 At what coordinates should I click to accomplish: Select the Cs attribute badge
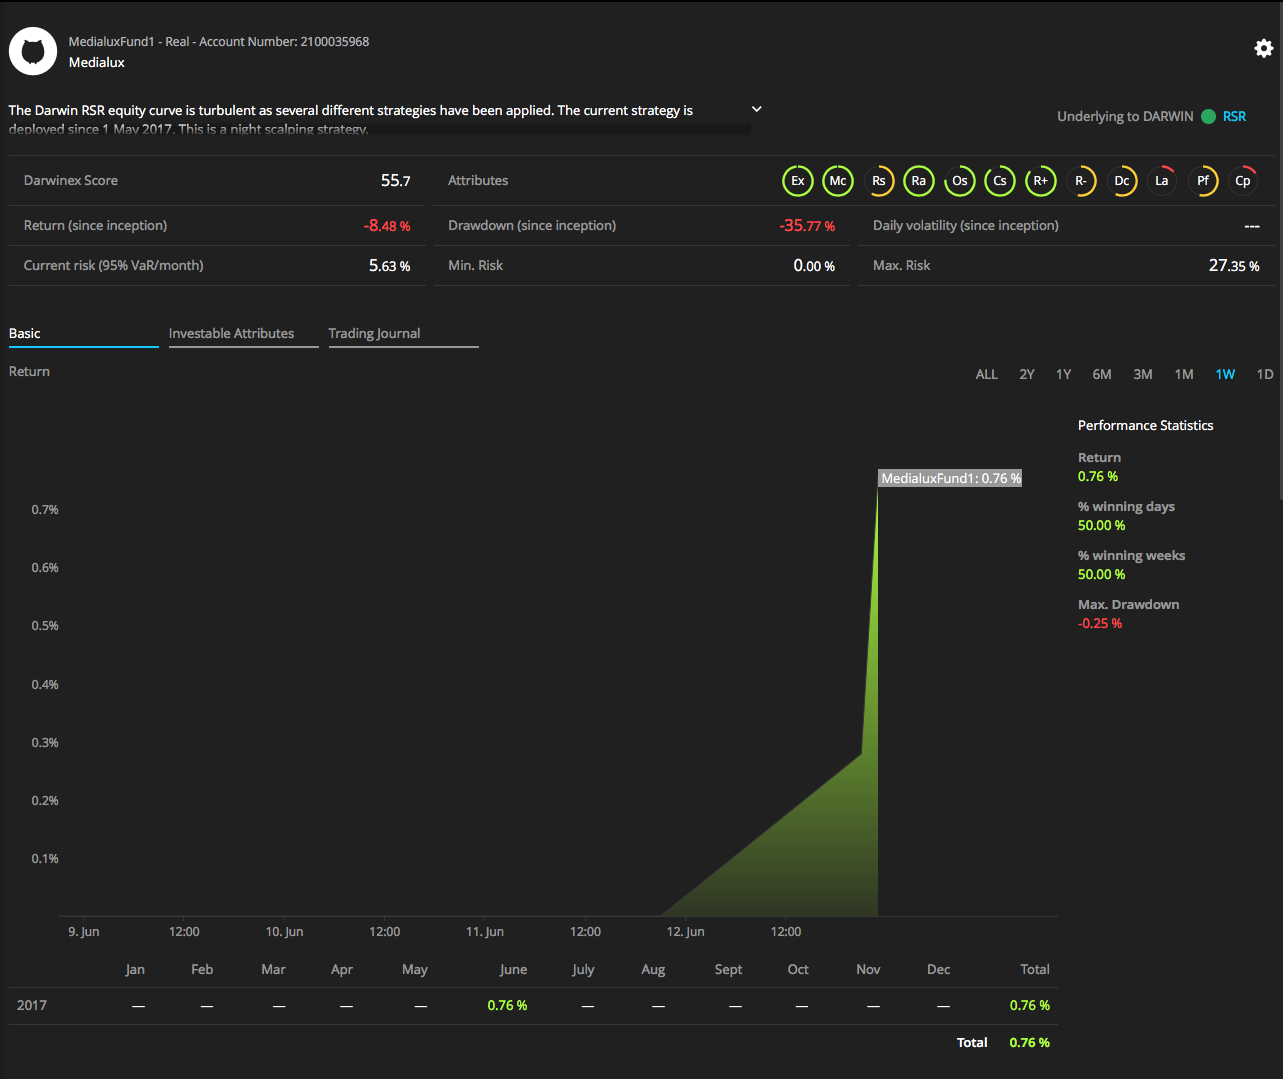pyautogui.click(x=1000, y=181)
